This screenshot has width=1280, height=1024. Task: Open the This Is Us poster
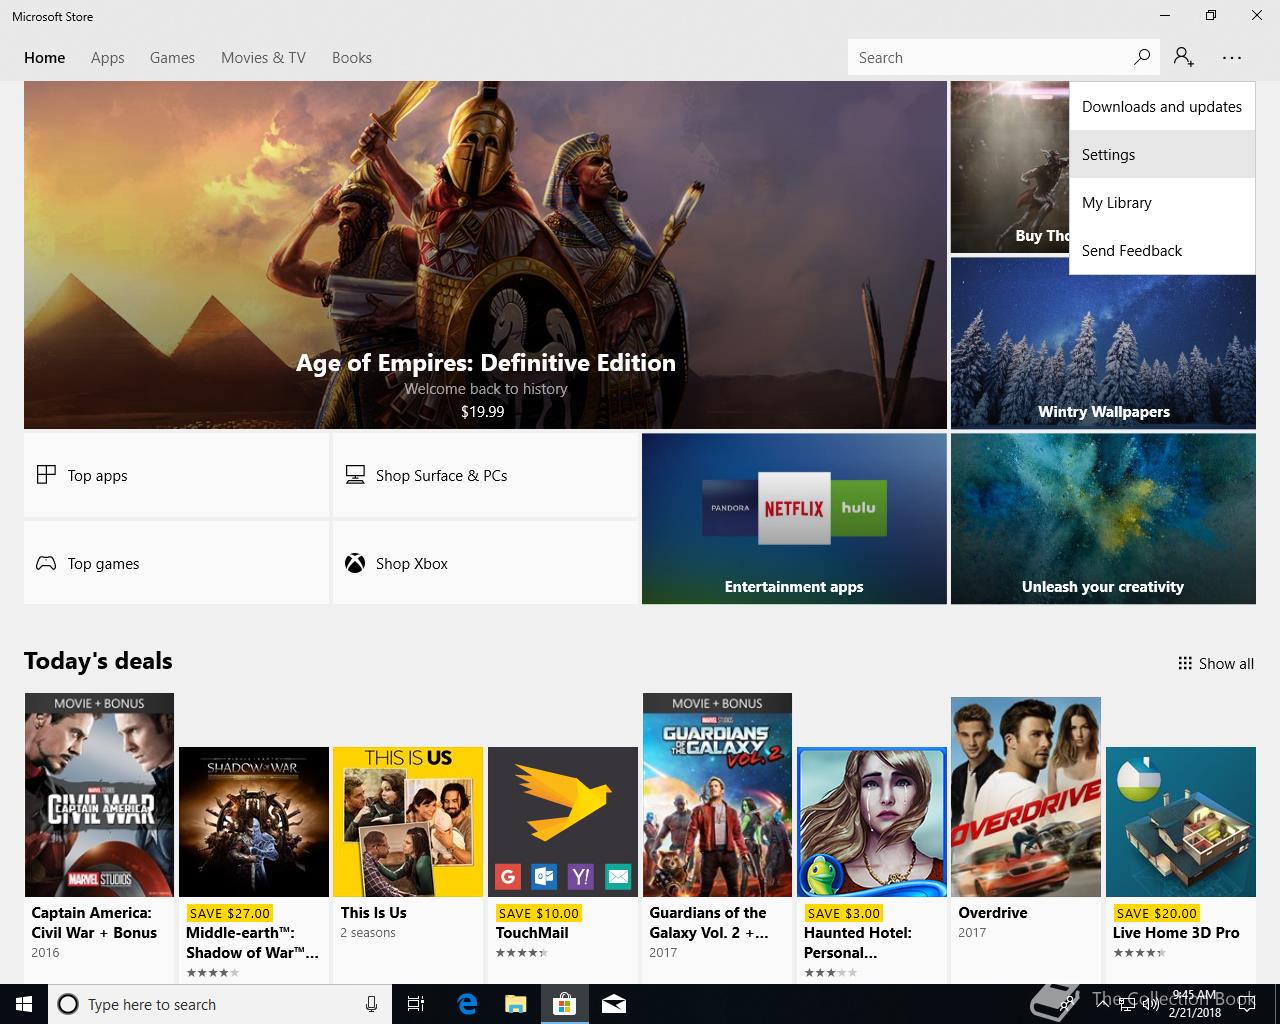click(408, 822)
